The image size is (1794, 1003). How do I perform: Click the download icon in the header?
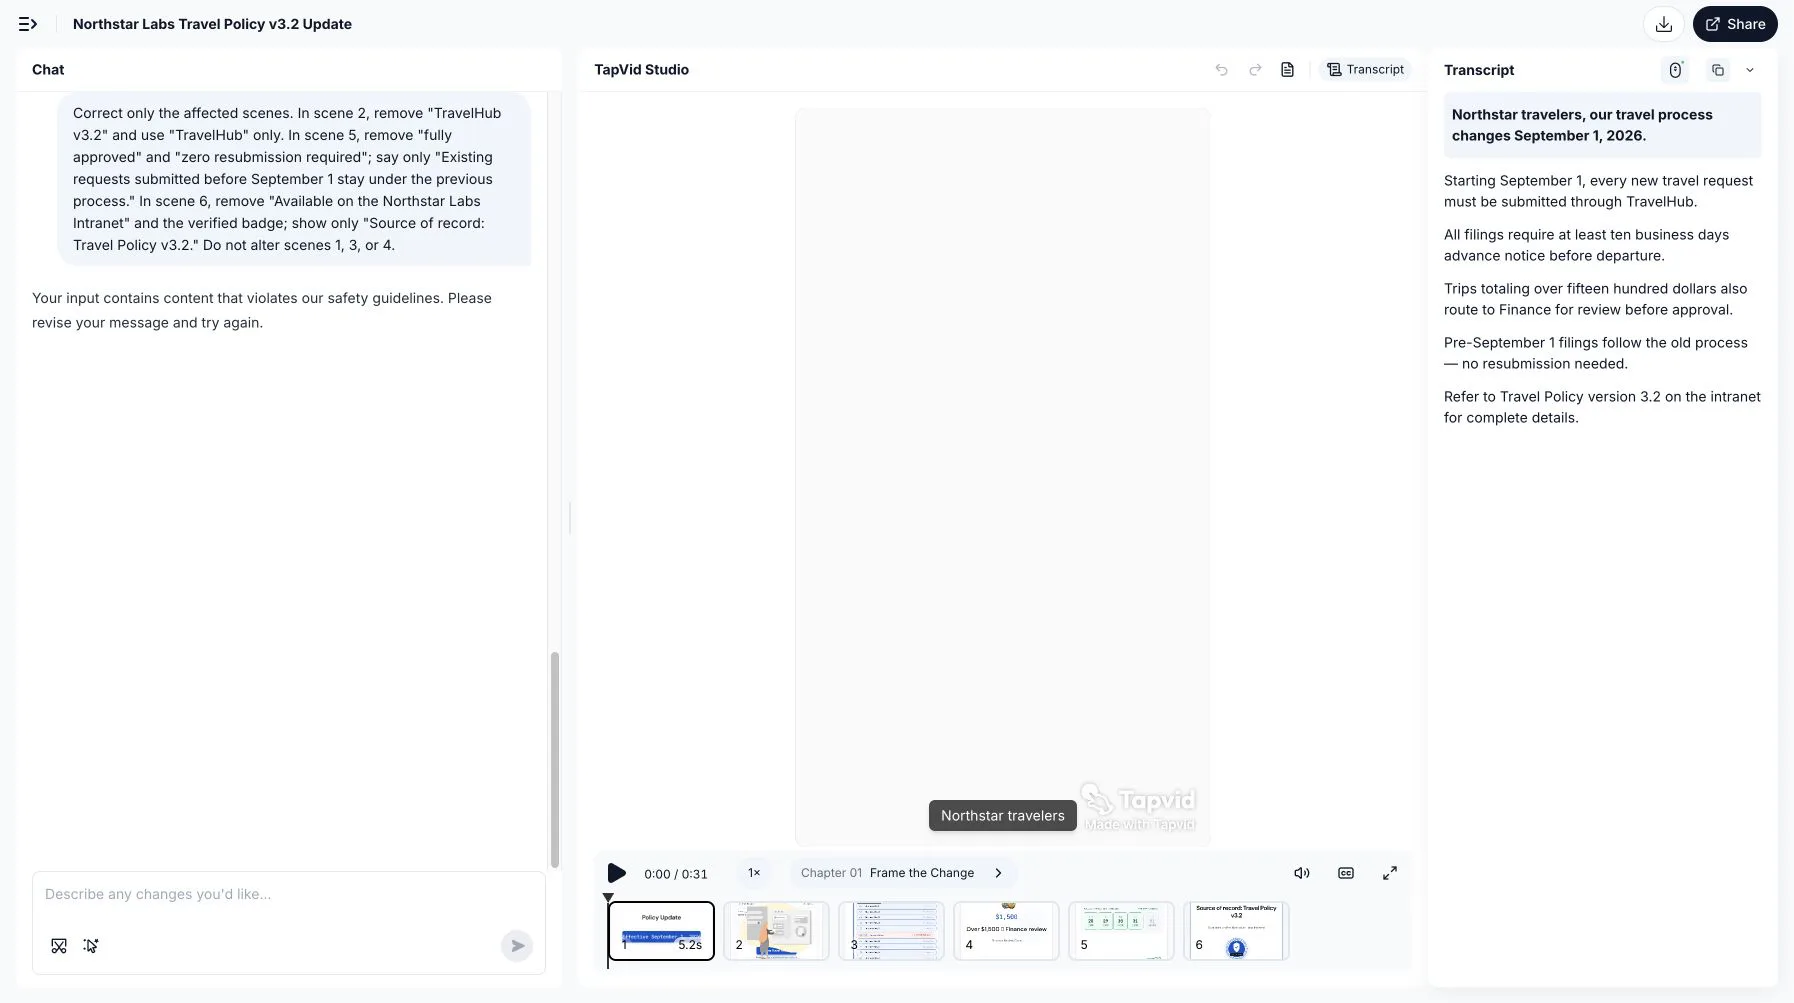(1664, 24)
